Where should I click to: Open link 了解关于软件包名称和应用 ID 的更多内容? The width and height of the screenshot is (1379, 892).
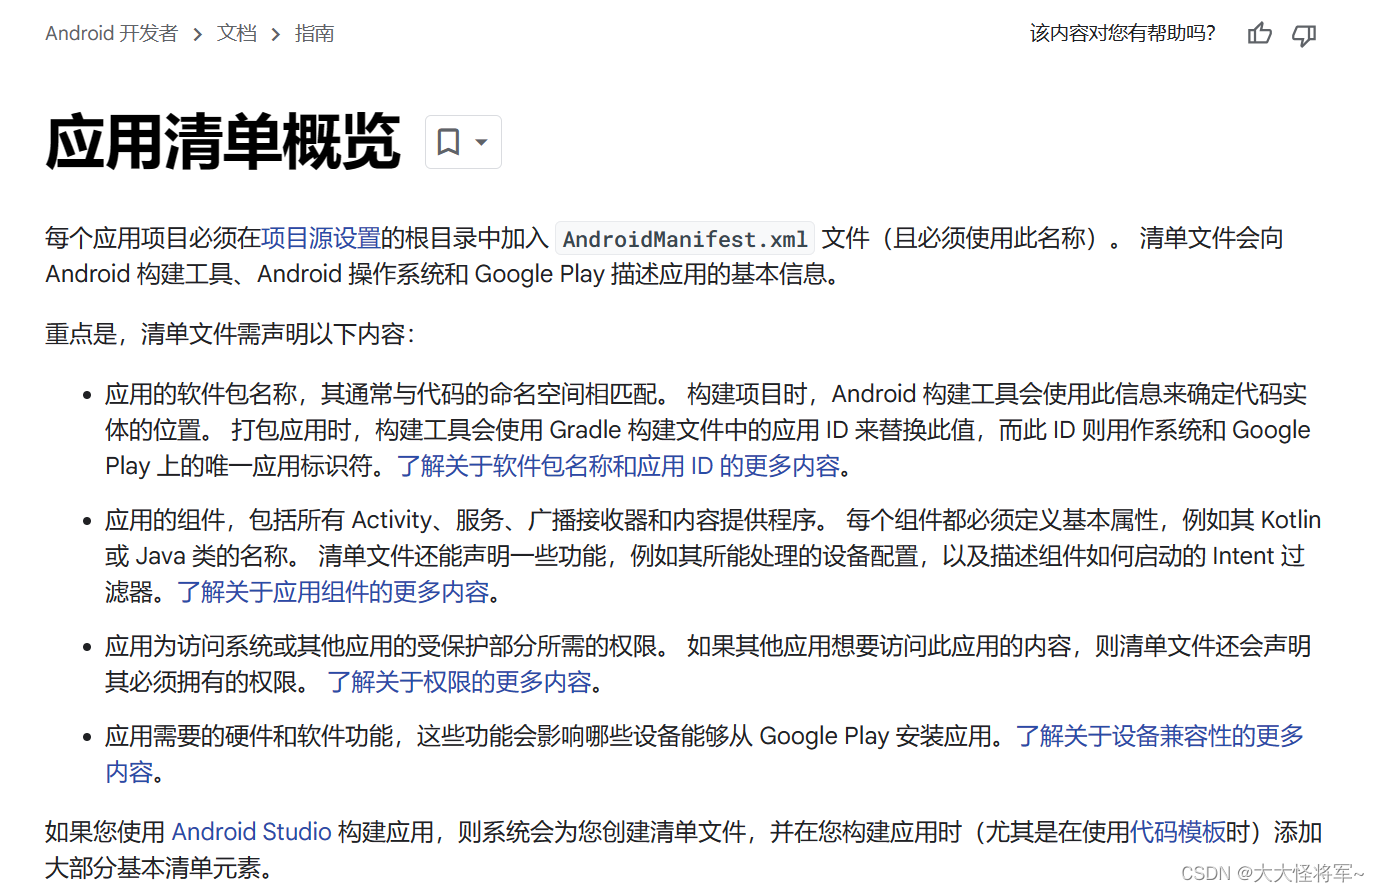tap(619, 466)
